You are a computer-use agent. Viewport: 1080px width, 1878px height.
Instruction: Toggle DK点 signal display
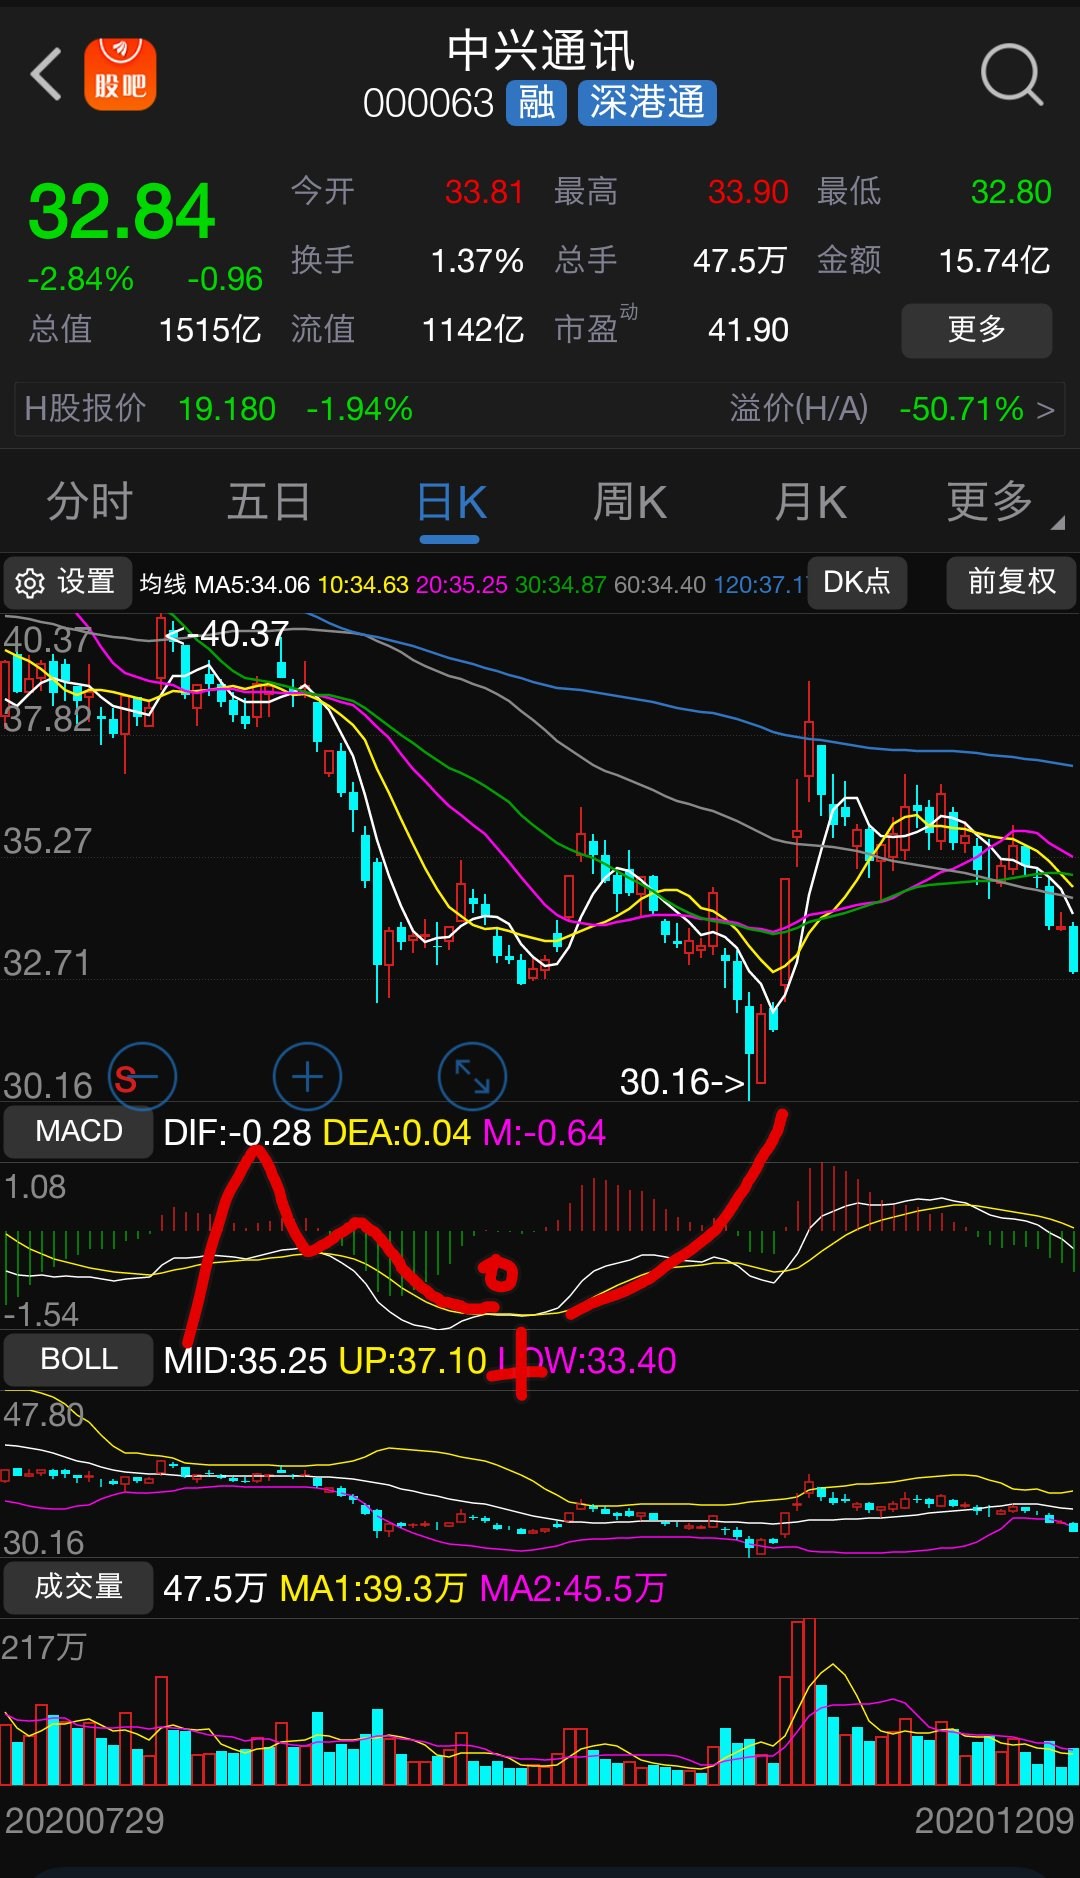(x=857, y=583)
